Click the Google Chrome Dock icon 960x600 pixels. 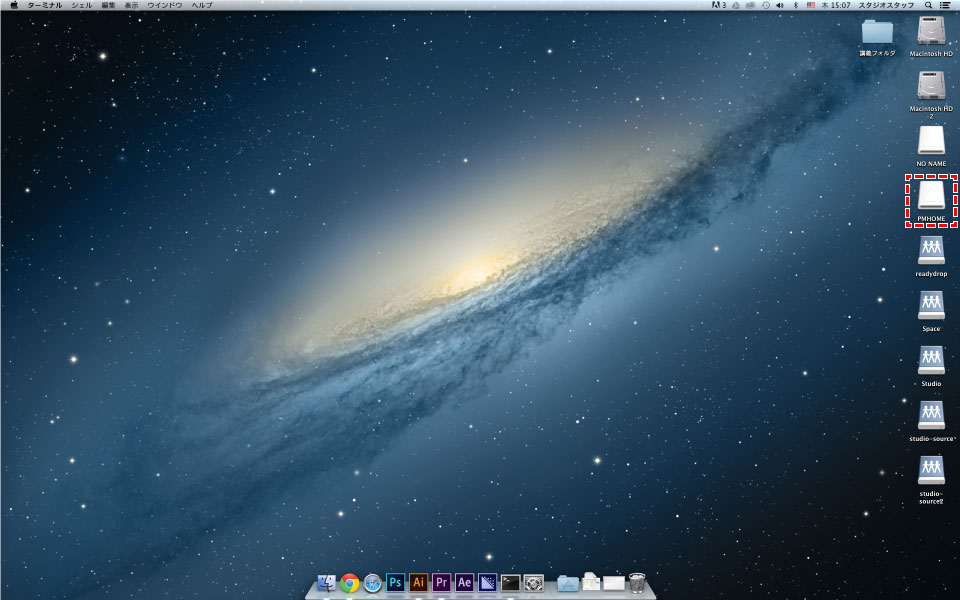[x=350, y=582]
